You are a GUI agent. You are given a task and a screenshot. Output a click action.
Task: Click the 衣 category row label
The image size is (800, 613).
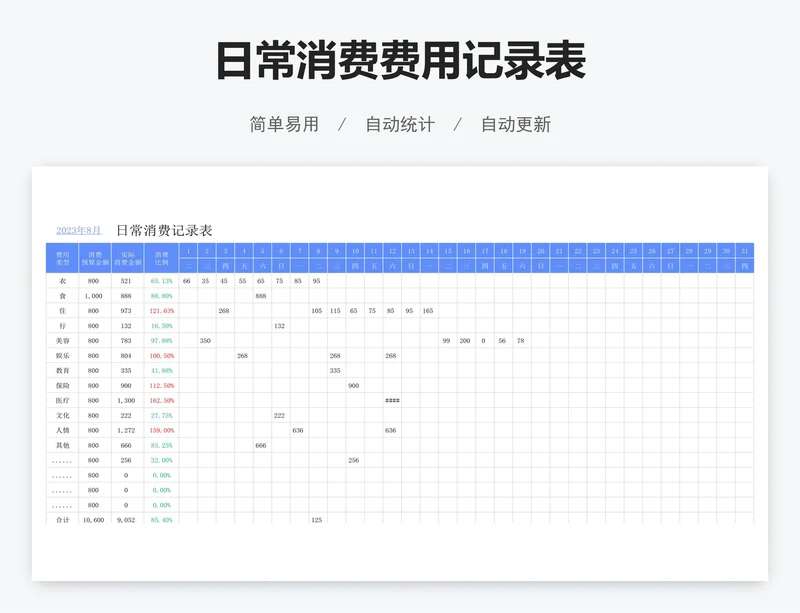62,281
